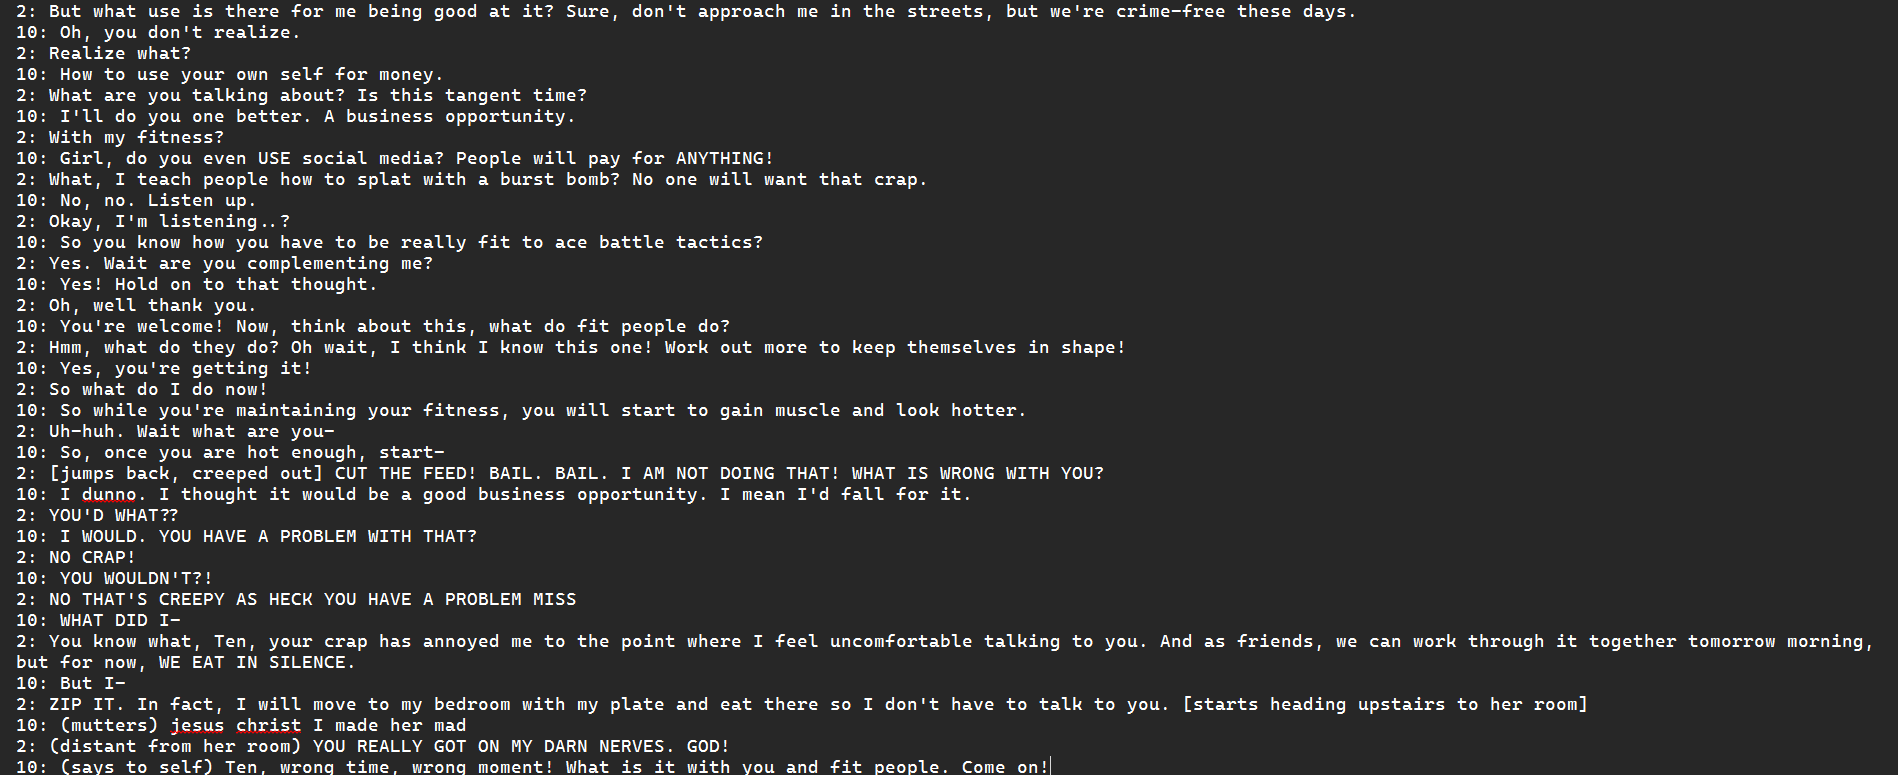The image size is (1898, 775).
Task: Click the word "crime-free" in the first line
Action: [1170, 11]
